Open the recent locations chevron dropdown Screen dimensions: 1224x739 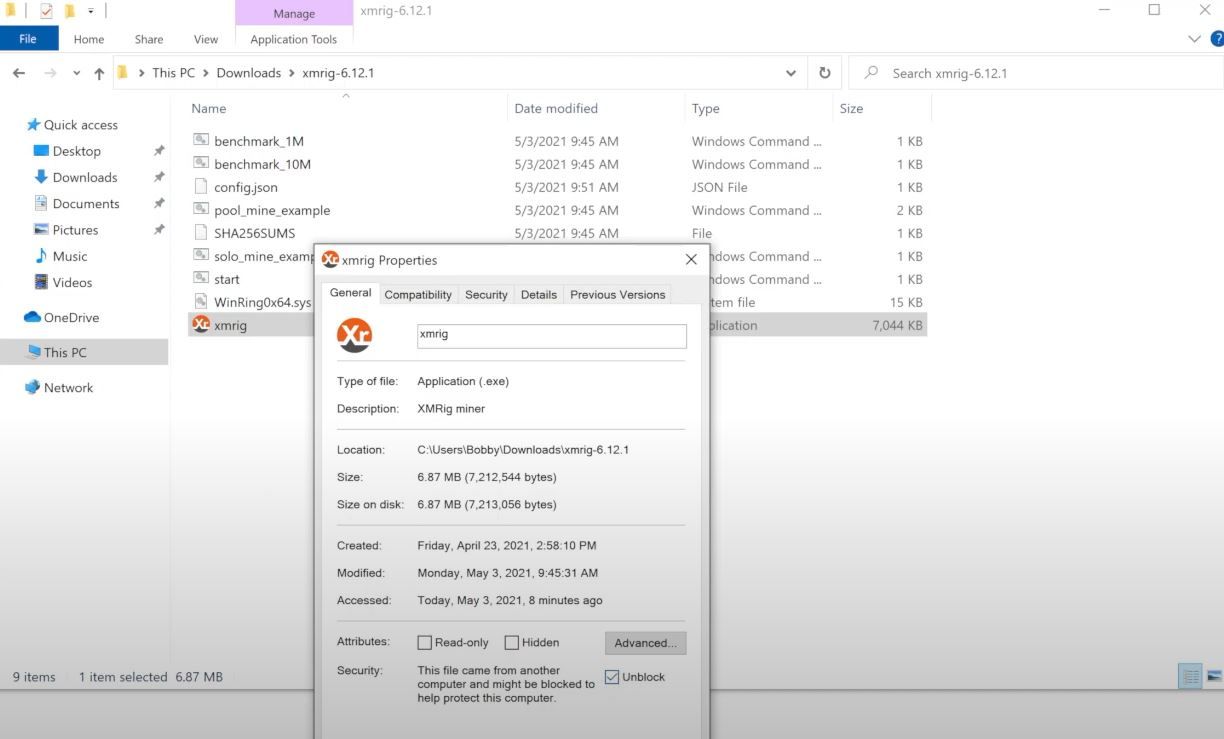(x=77, y=73)
